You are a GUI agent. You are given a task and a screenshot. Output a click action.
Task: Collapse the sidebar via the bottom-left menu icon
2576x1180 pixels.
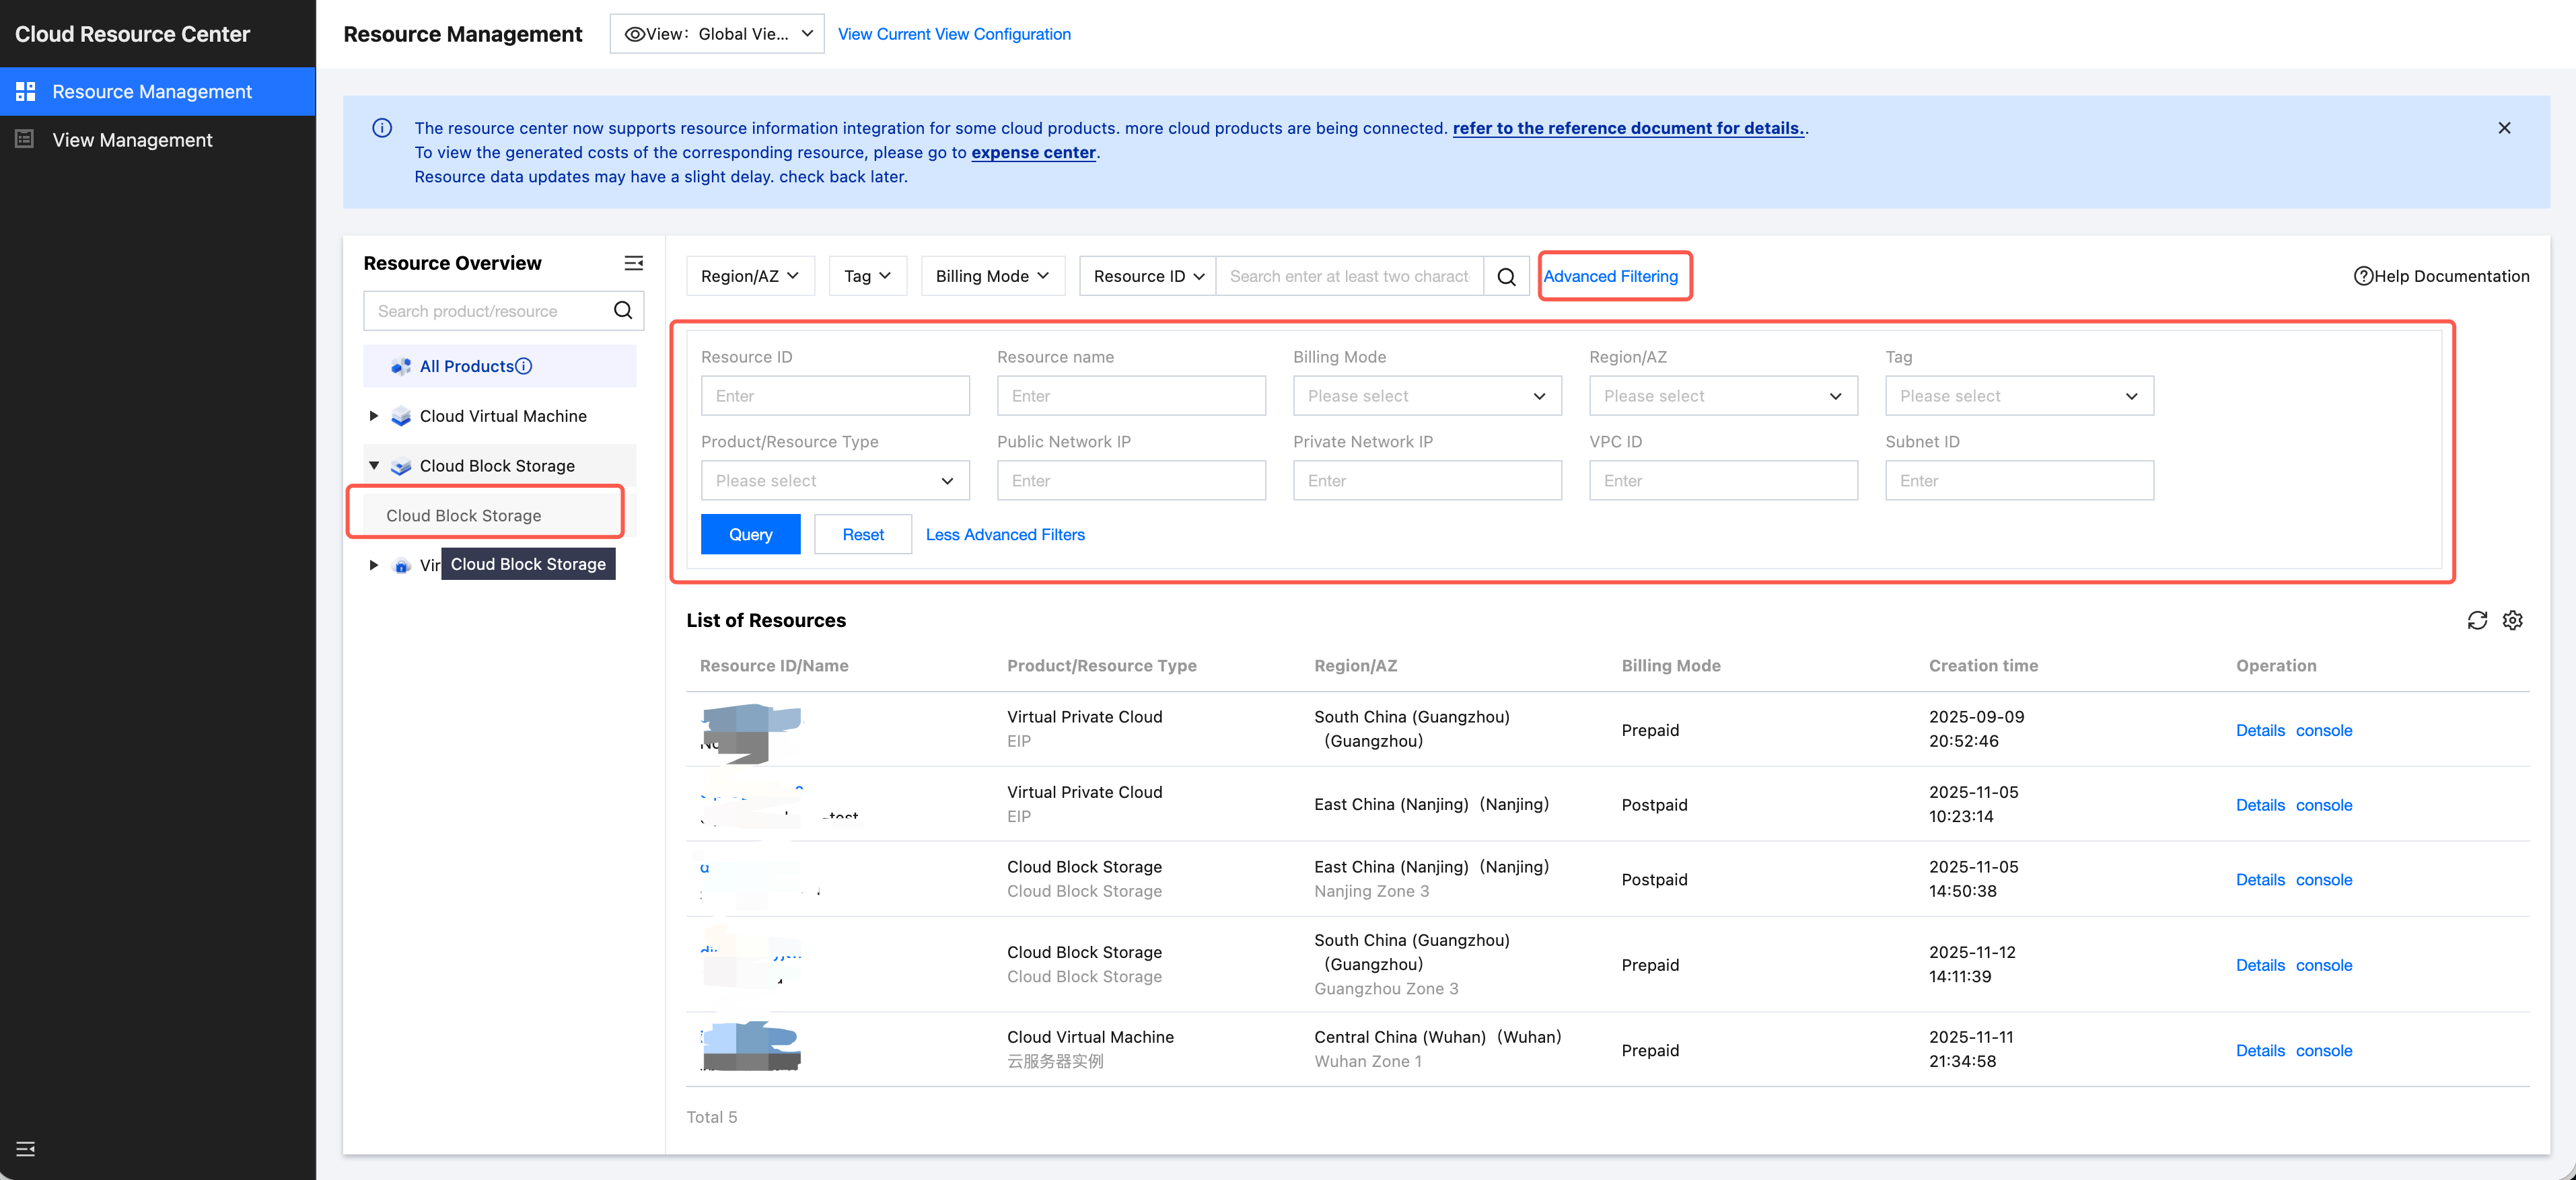pos(25,1148)
